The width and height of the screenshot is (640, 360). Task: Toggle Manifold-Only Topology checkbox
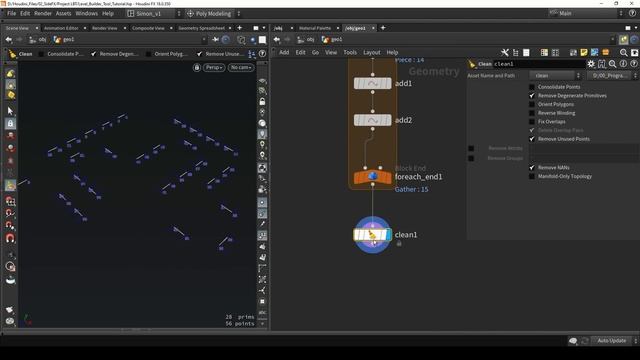[532, 176]
